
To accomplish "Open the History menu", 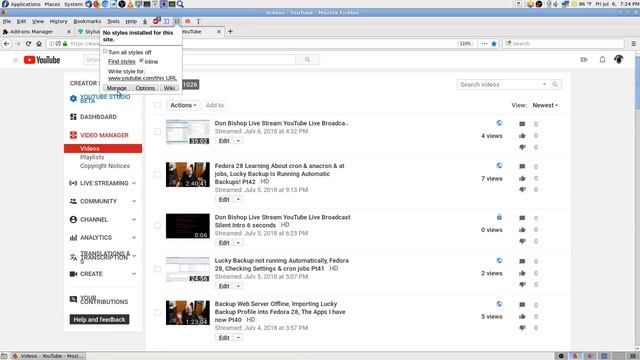I will 58,21.
